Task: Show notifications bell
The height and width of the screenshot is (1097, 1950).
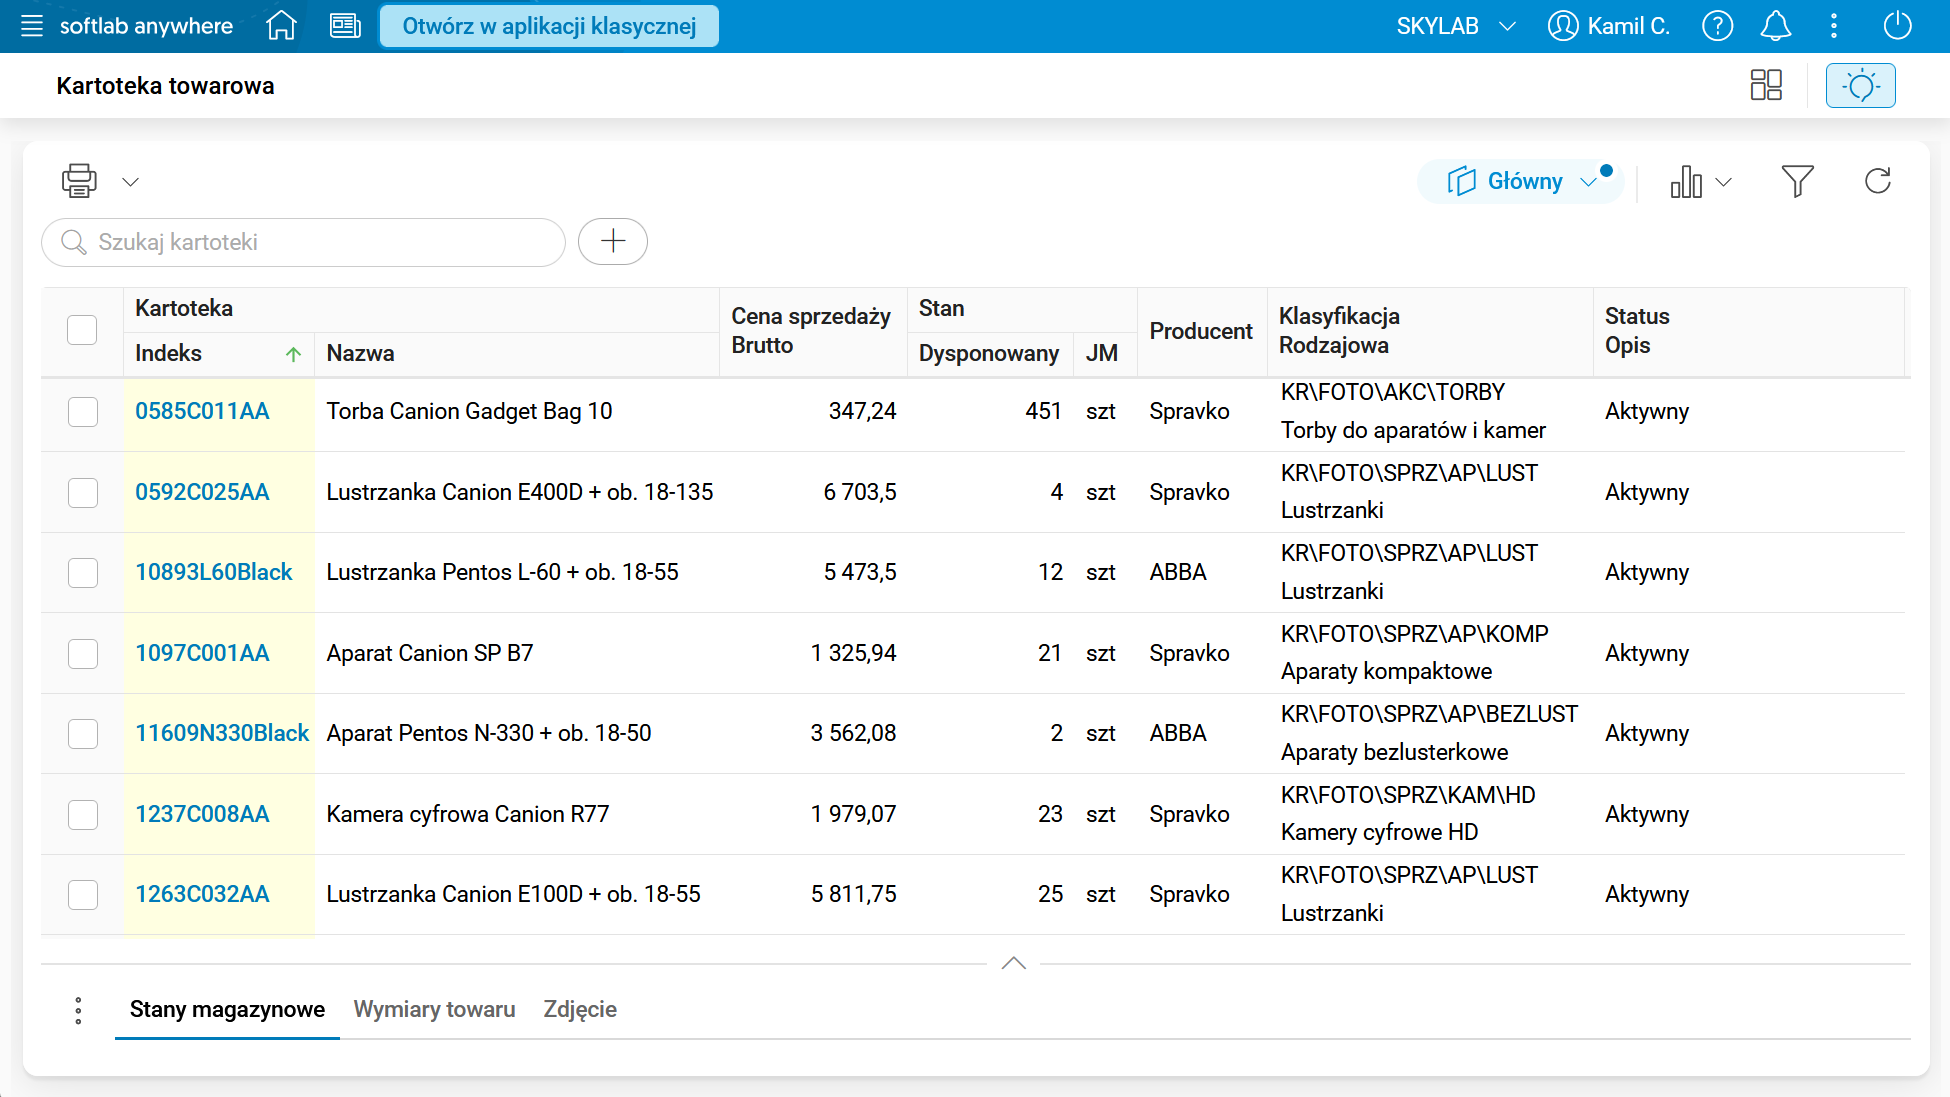Action: (1775, 26)
